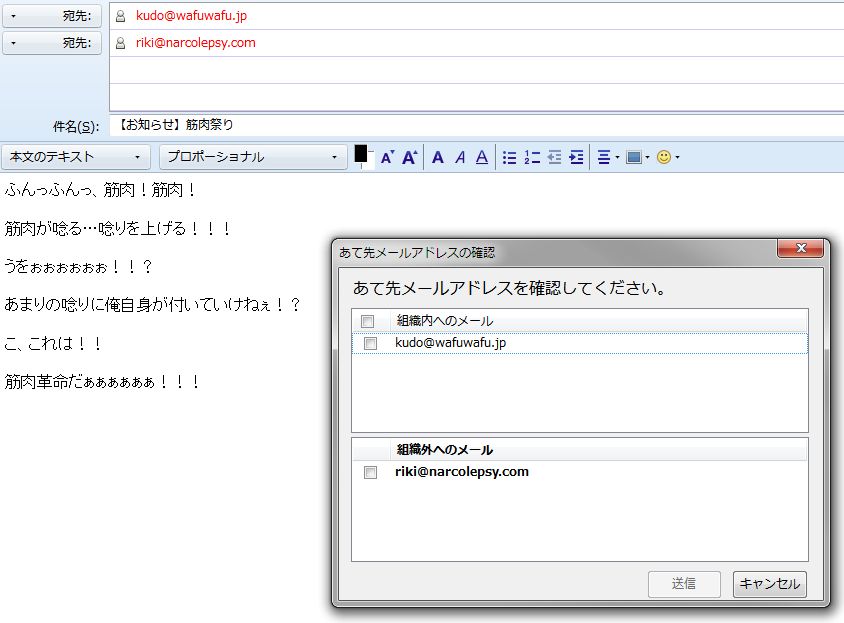Click the 送信 send button
The width and height of the screenshot is (844, 623).
684,584
